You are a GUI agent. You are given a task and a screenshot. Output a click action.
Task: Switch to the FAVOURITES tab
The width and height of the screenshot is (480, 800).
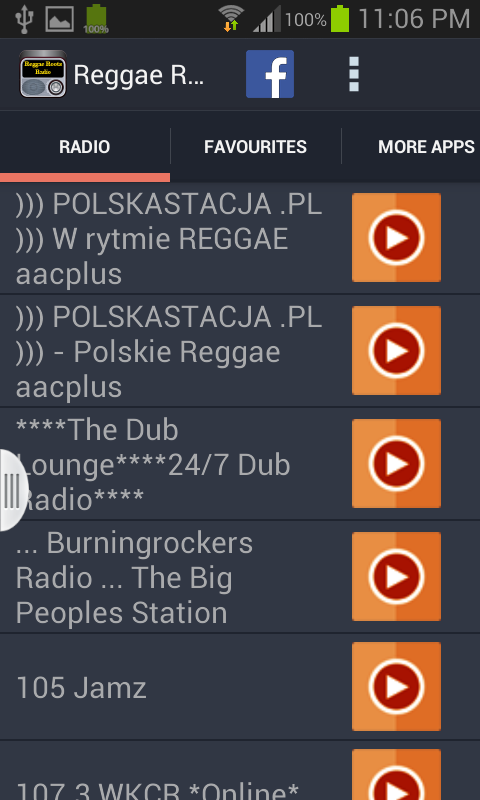256,147
